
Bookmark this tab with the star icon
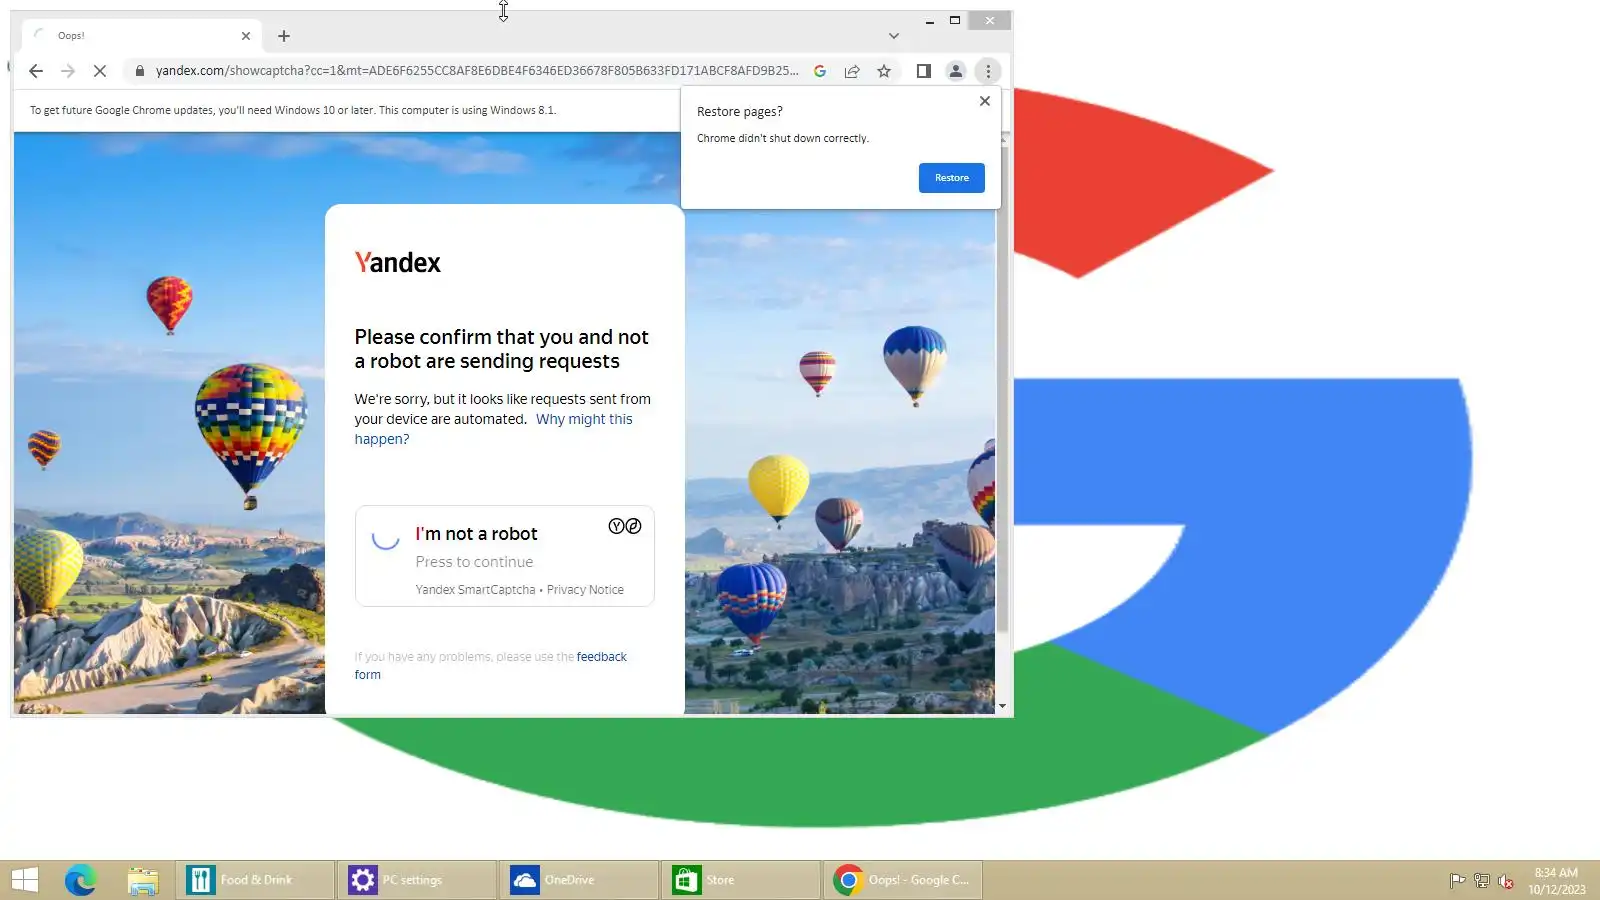point(884,71)
